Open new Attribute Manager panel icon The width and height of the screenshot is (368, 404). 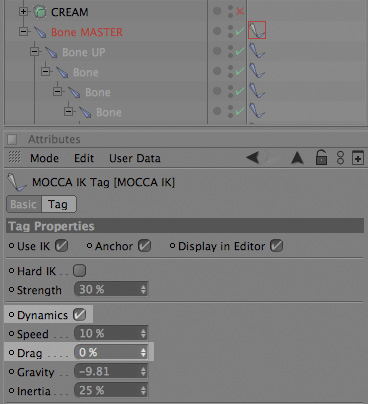click(x=358, y=158)
